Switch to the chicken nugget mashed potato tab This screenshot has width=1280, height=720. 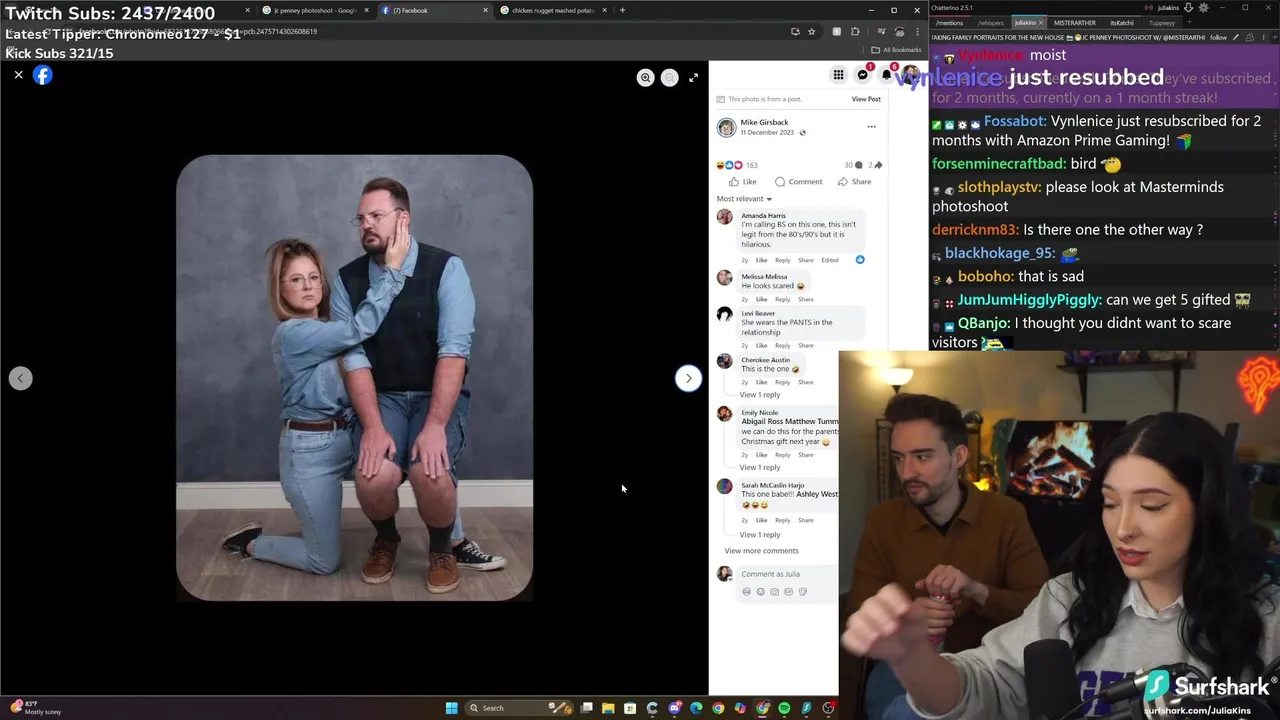(x=553, y=10)
